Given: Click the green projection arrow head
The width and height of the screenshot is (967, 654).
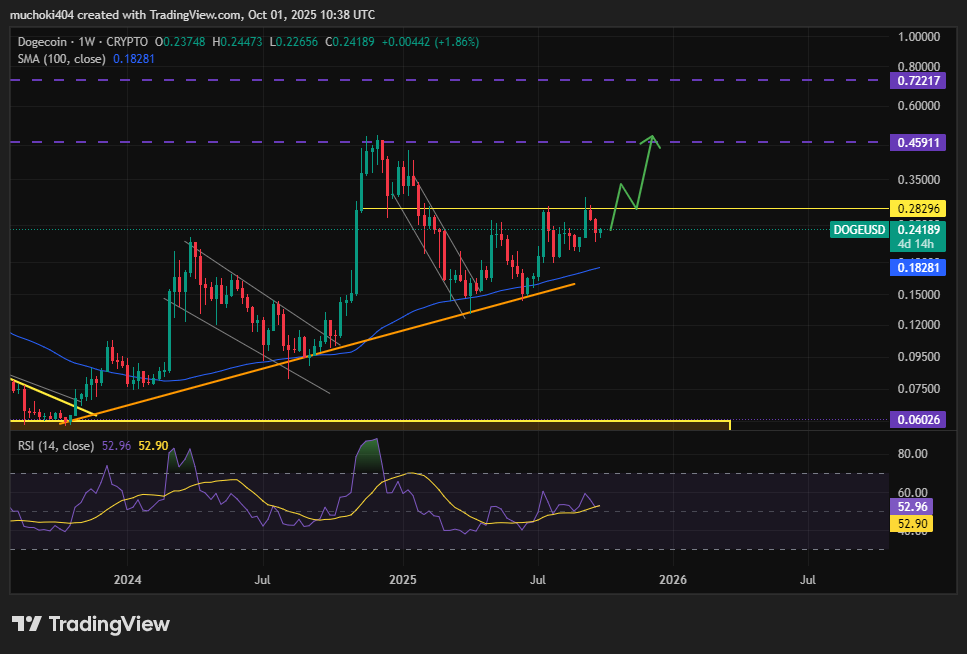Looking at the screenshot, I should [x=652, y=139].
